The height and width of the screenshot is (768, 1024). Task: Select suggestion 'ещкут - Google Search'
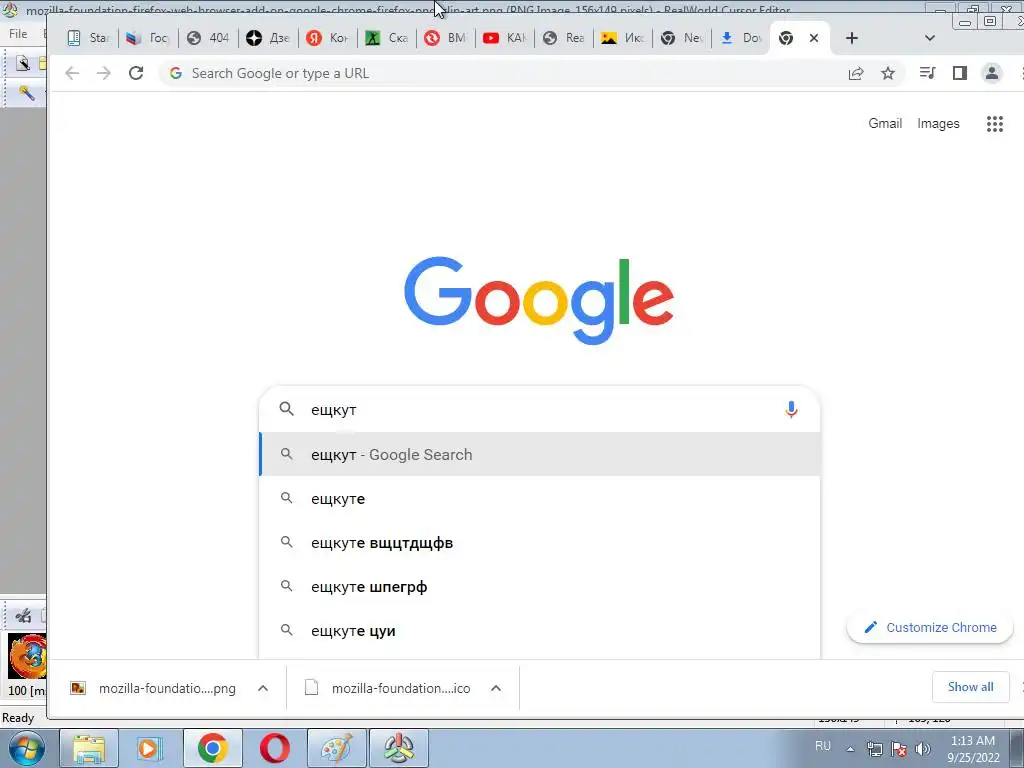[x=539, y=455]
